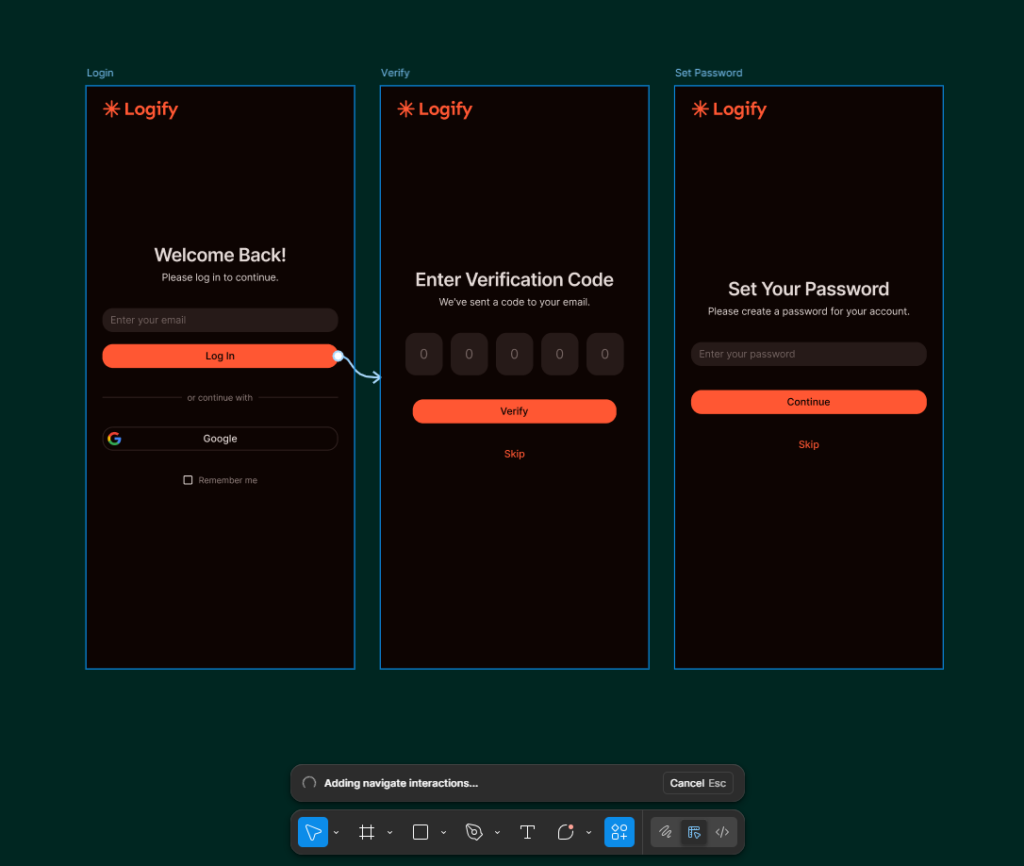The image size is (1024, 866).
Task: Select the Pen tool
Action: point(474,832)
